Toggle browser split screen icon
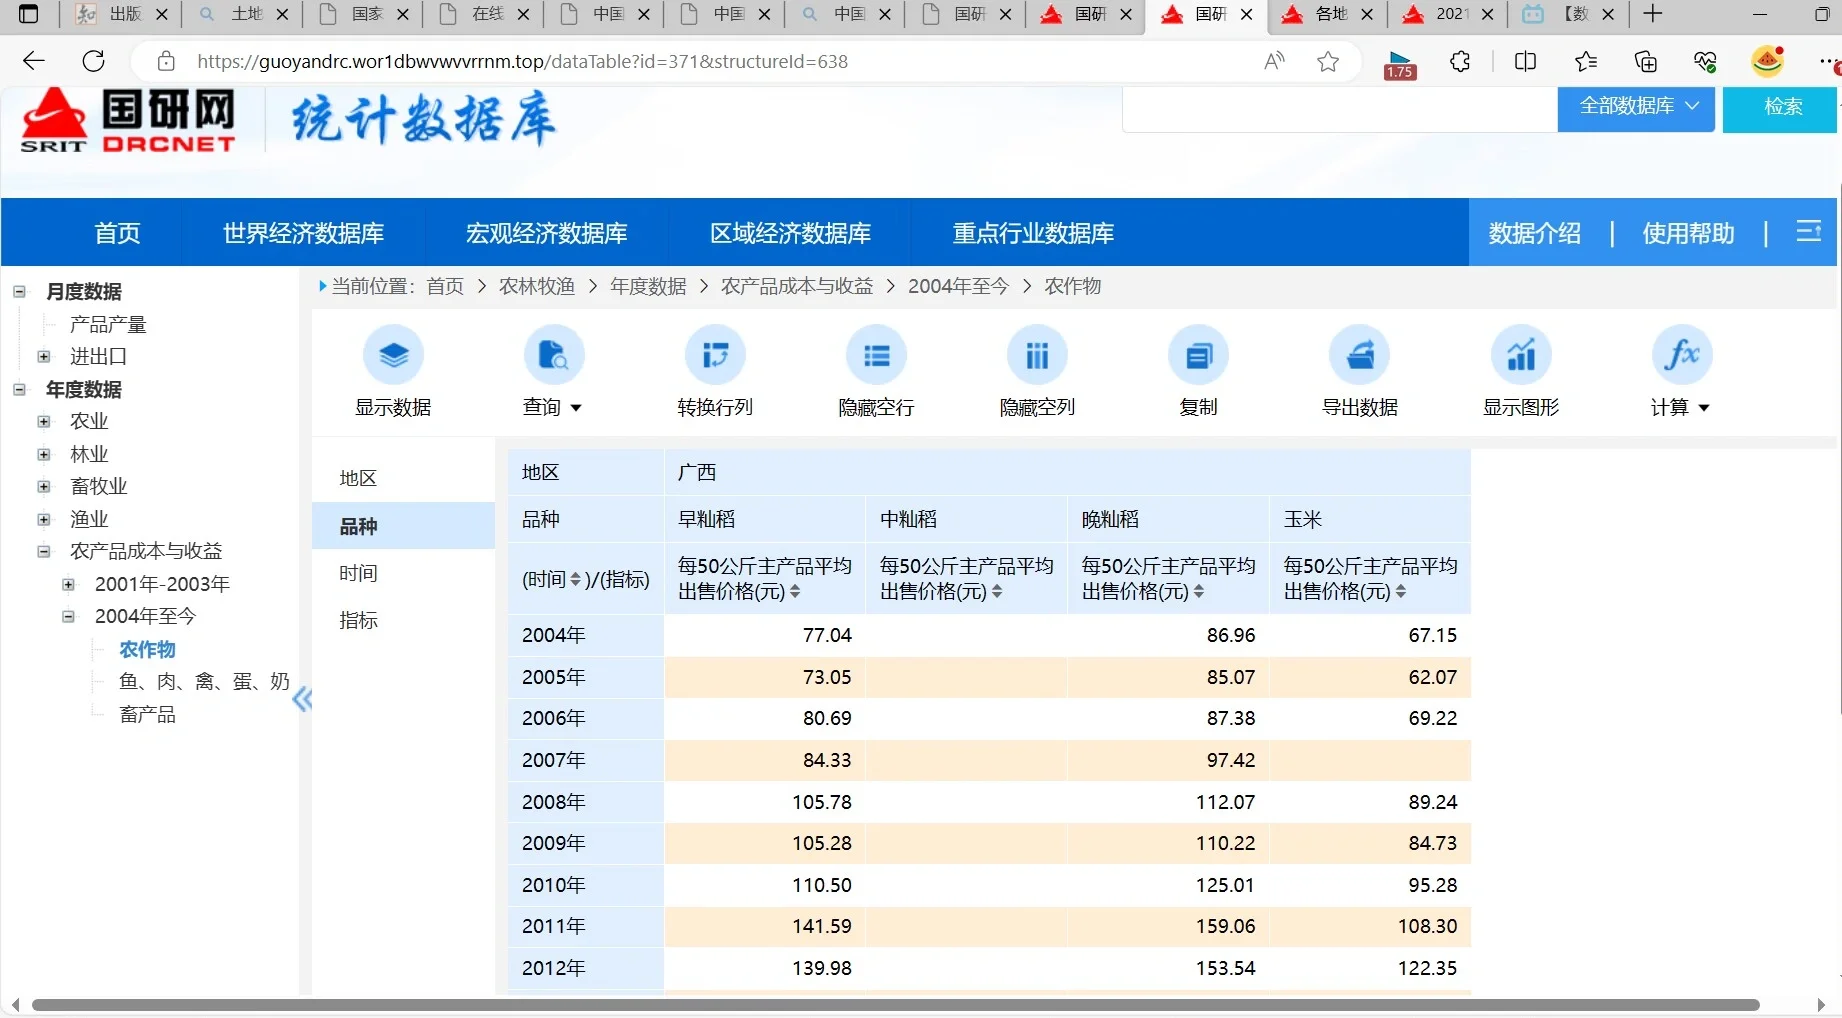The image size is (1842, 1018). tap(1525, 62)
